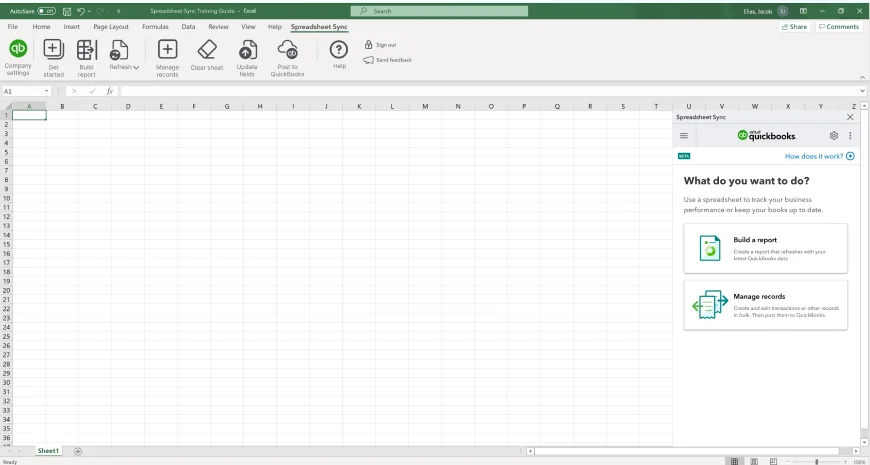Select the Sheet1 tab

(48, 451)
